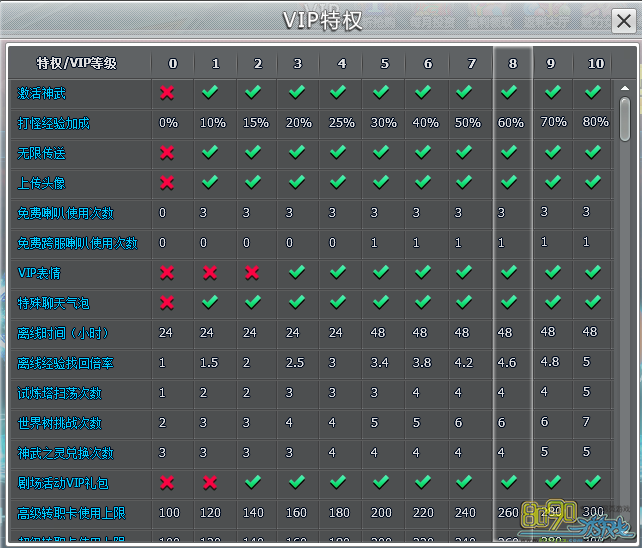Click the green check for 无限传送 at VIP 5
The width and height of the screenshot is (642, 548).
click(380, 153)
